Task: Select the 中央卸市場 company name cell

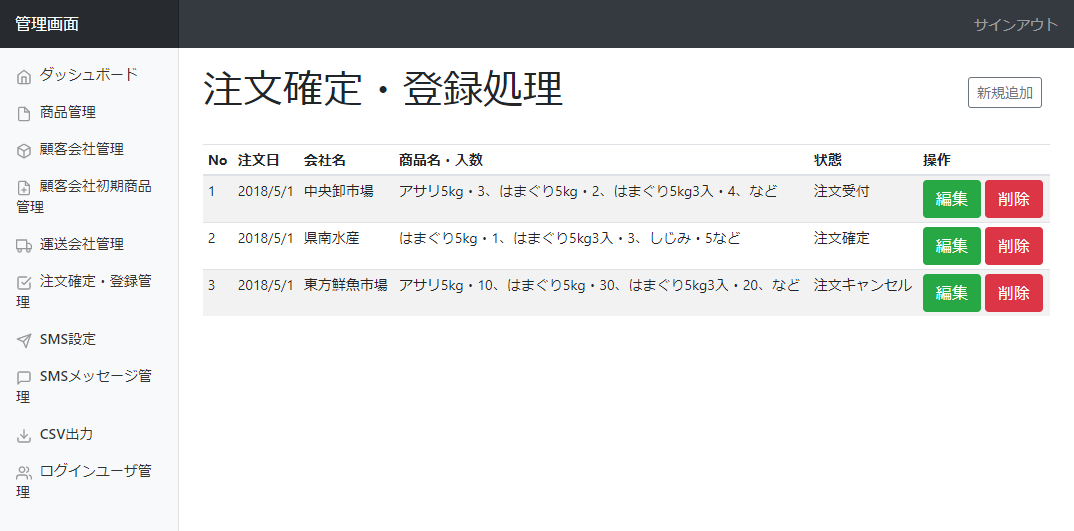Action: coord(338,191)
